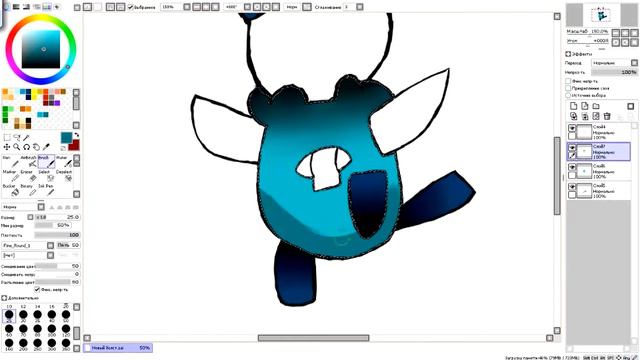Select the Lasso tool
The width and height of the screenshot is (640, 360).
(x=17, y=138)
